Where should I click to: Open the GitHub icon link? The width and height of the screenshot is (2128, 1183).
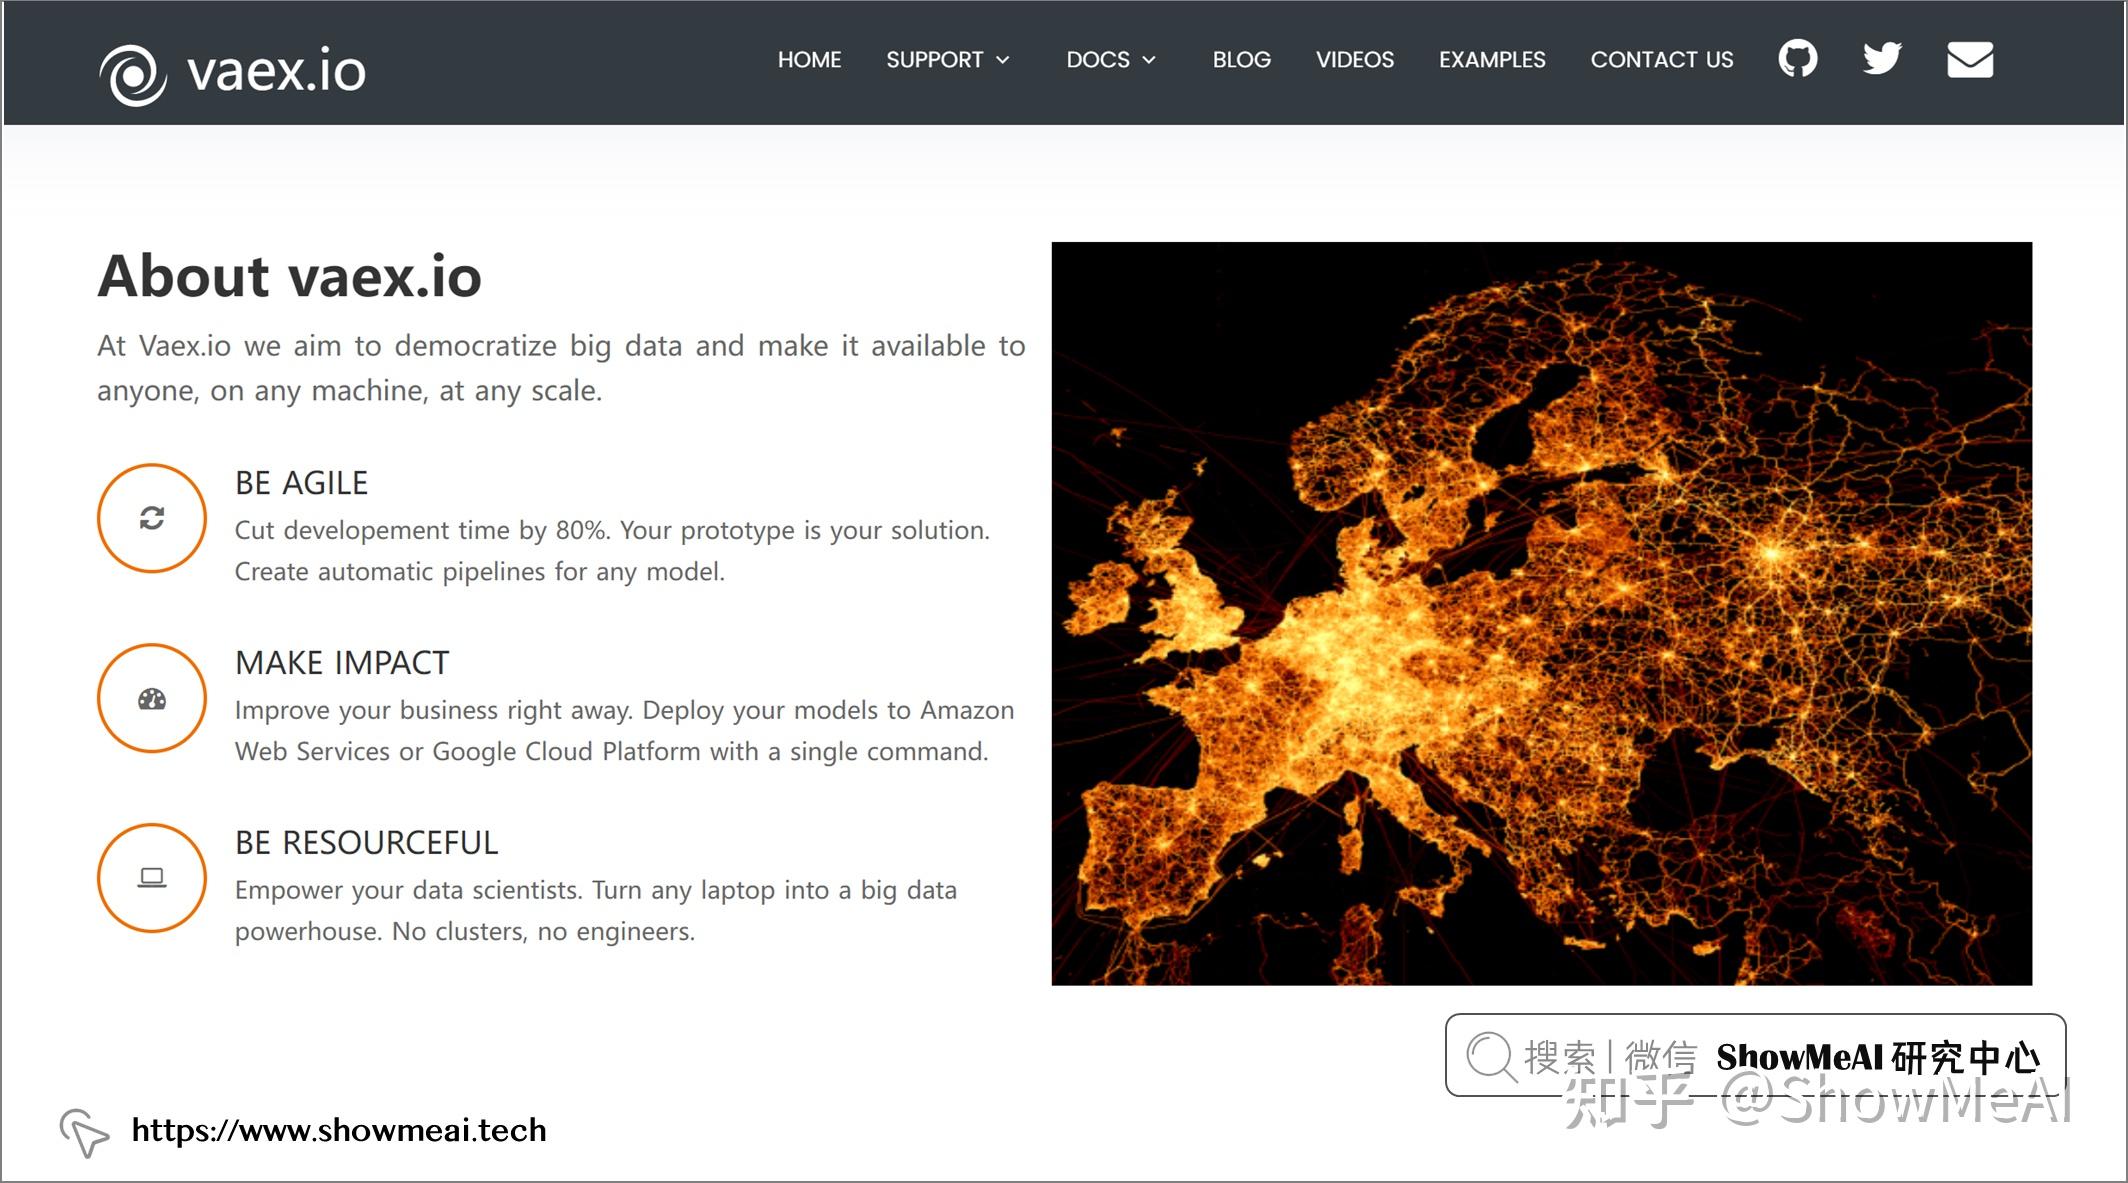tap(1797, 59)
